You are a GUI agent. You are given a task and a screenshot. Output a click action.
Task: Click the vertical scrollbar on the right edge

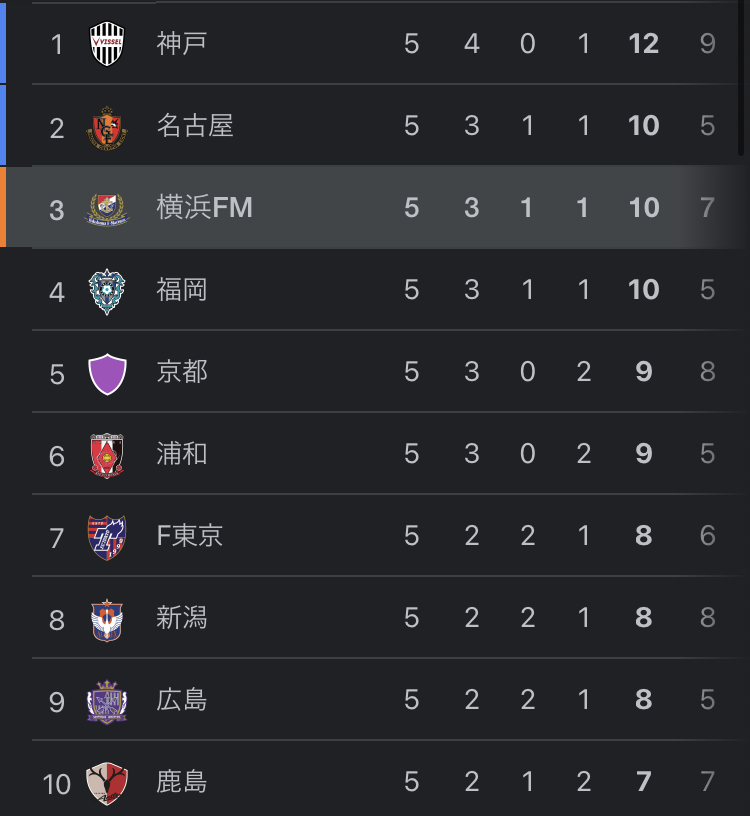pos(741,78)
